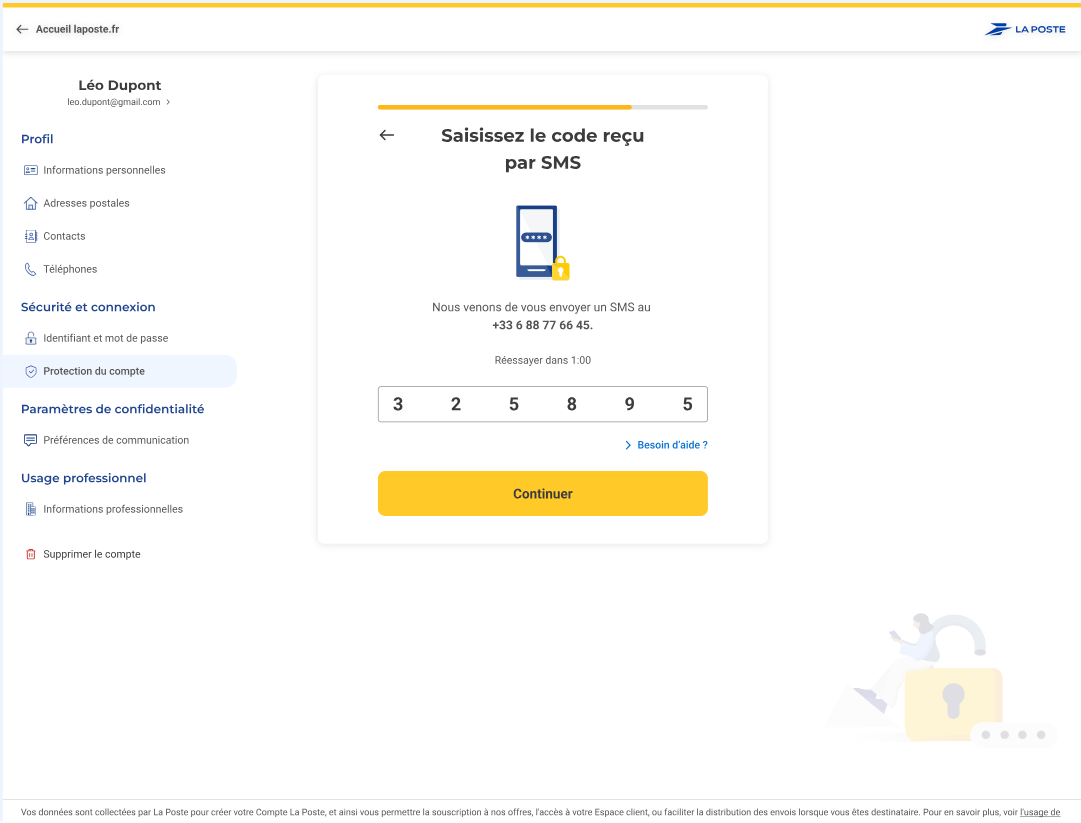The width and height of the screenshot is (1081, 823).
Task: Click the SMS code input field
Action: pyautogui.click(x=542, y=404)
